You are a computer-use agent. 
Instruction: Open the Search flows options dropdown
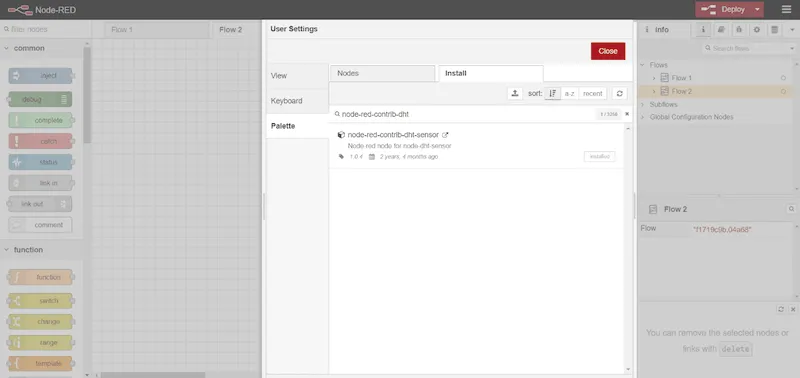tap(792, 48)
